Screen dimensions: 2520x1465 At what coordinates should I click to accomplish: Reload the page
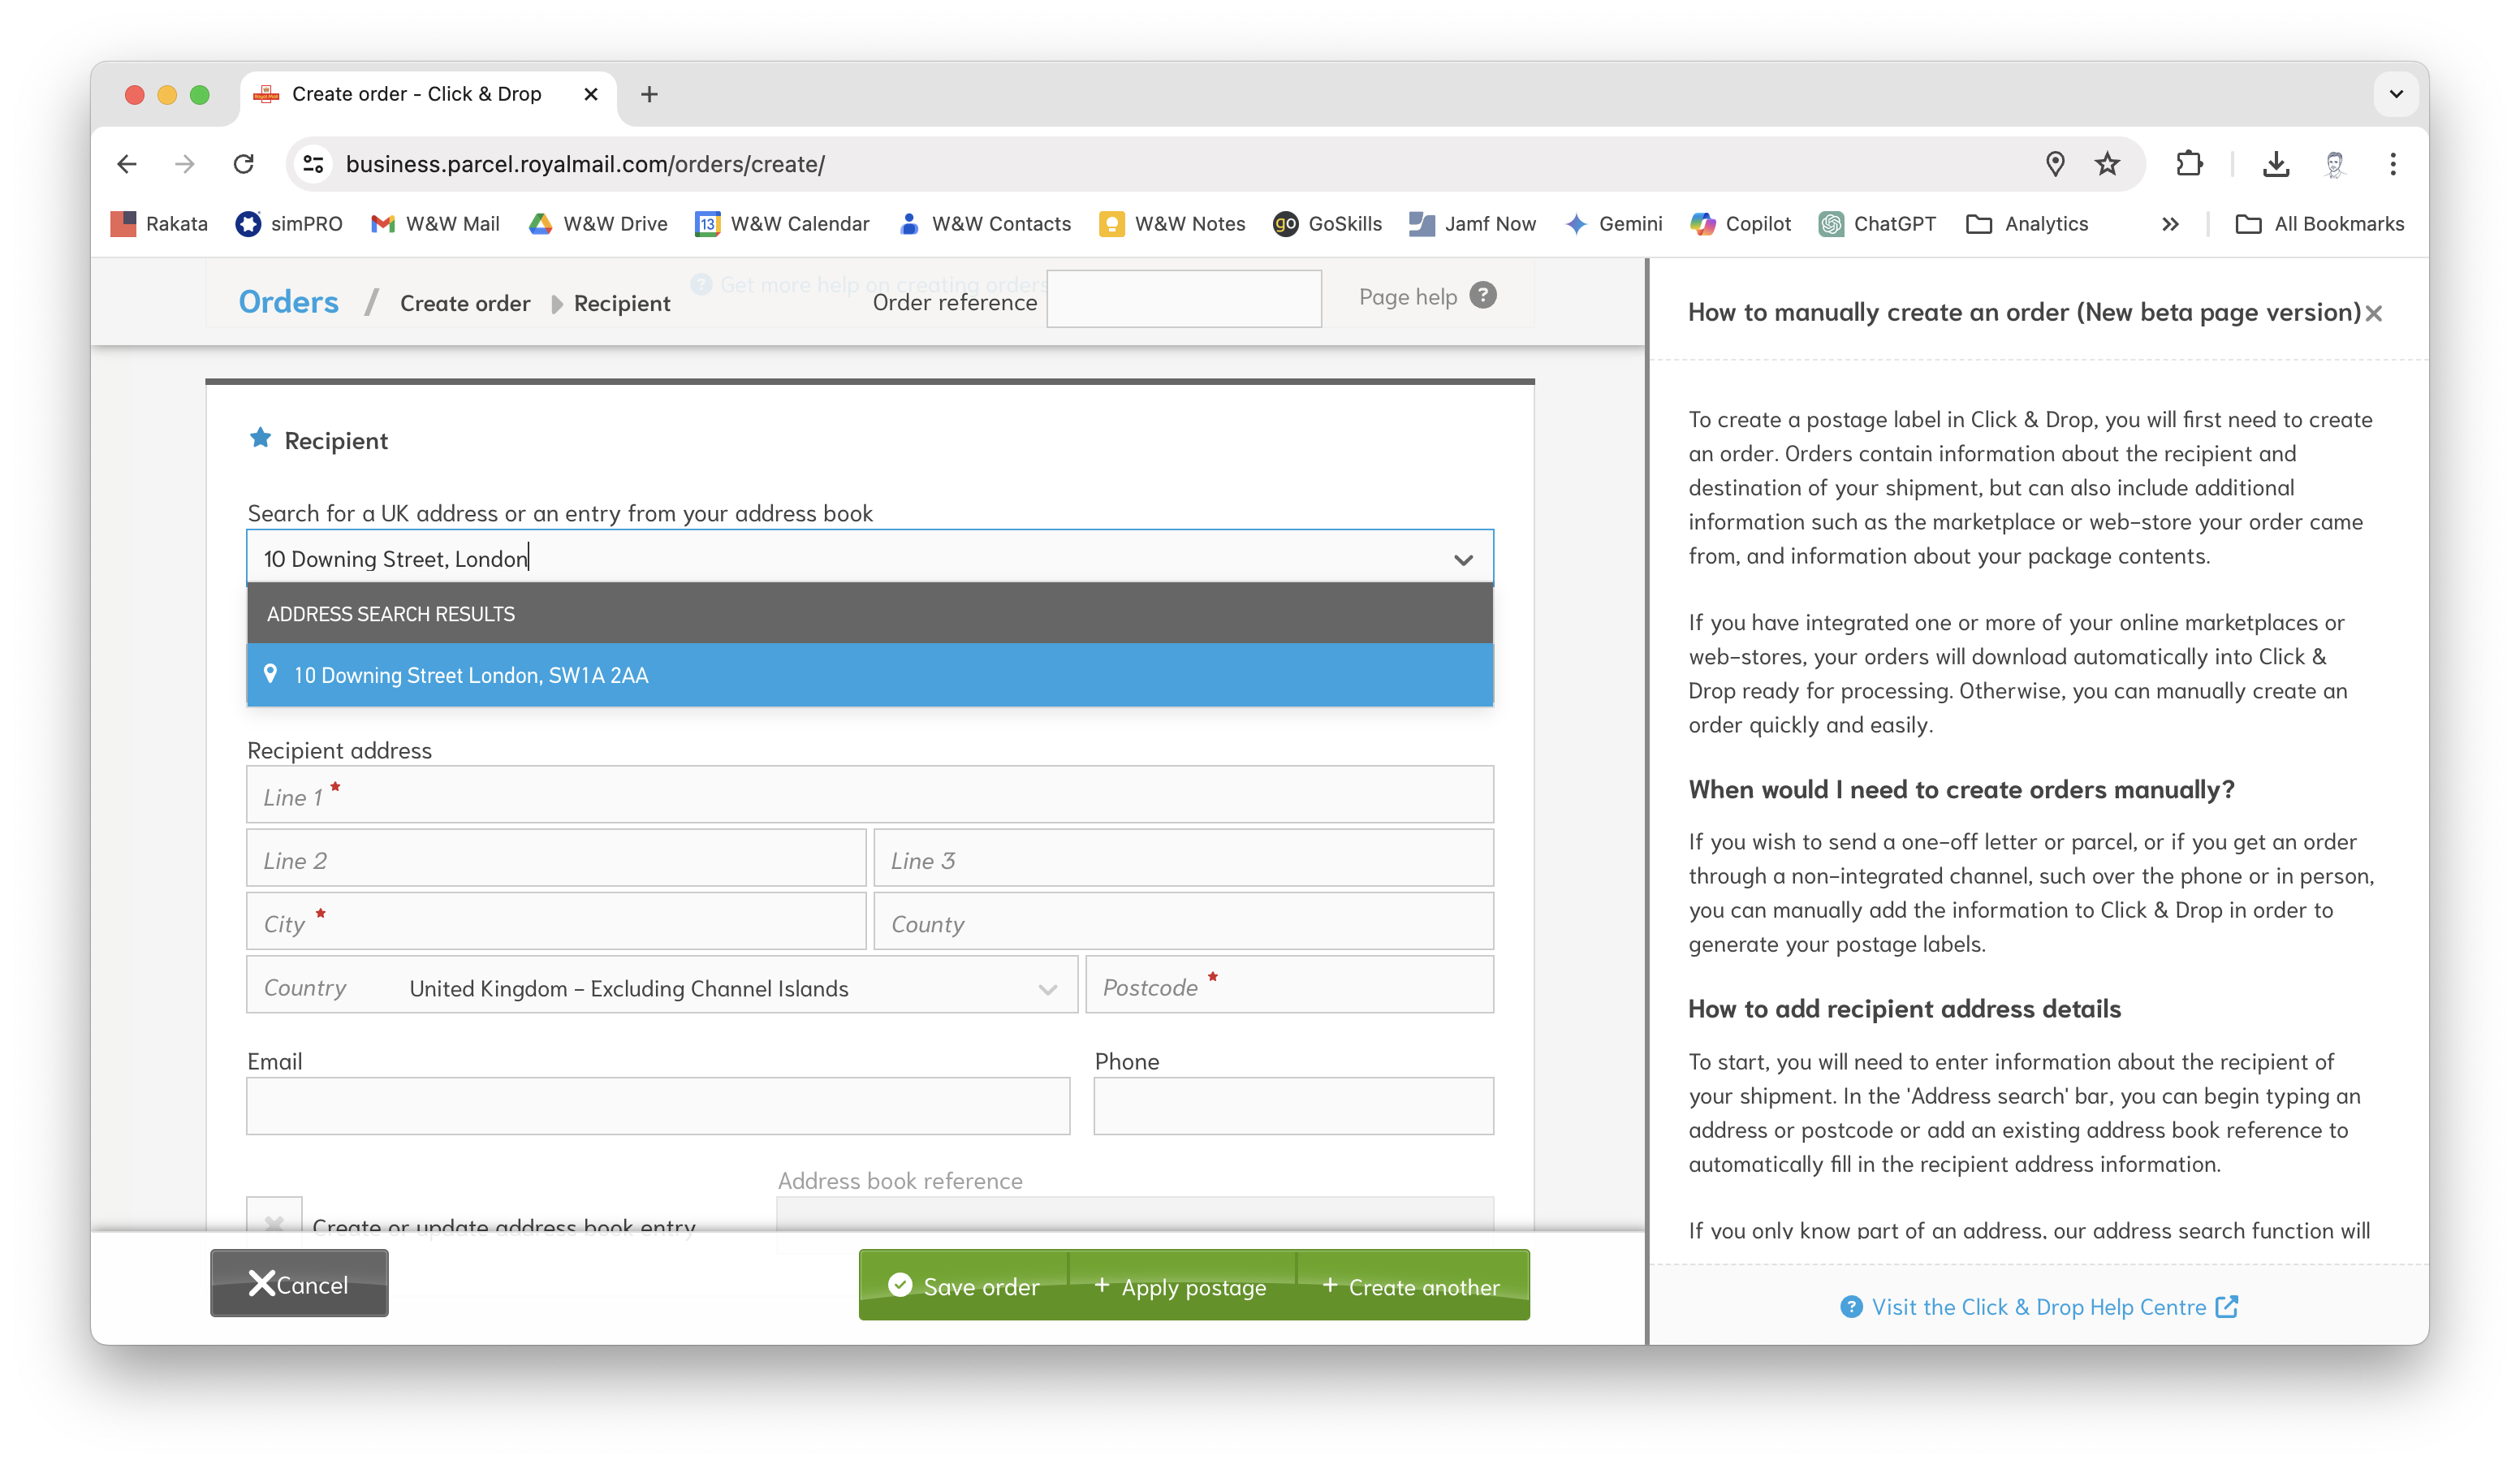243,164
